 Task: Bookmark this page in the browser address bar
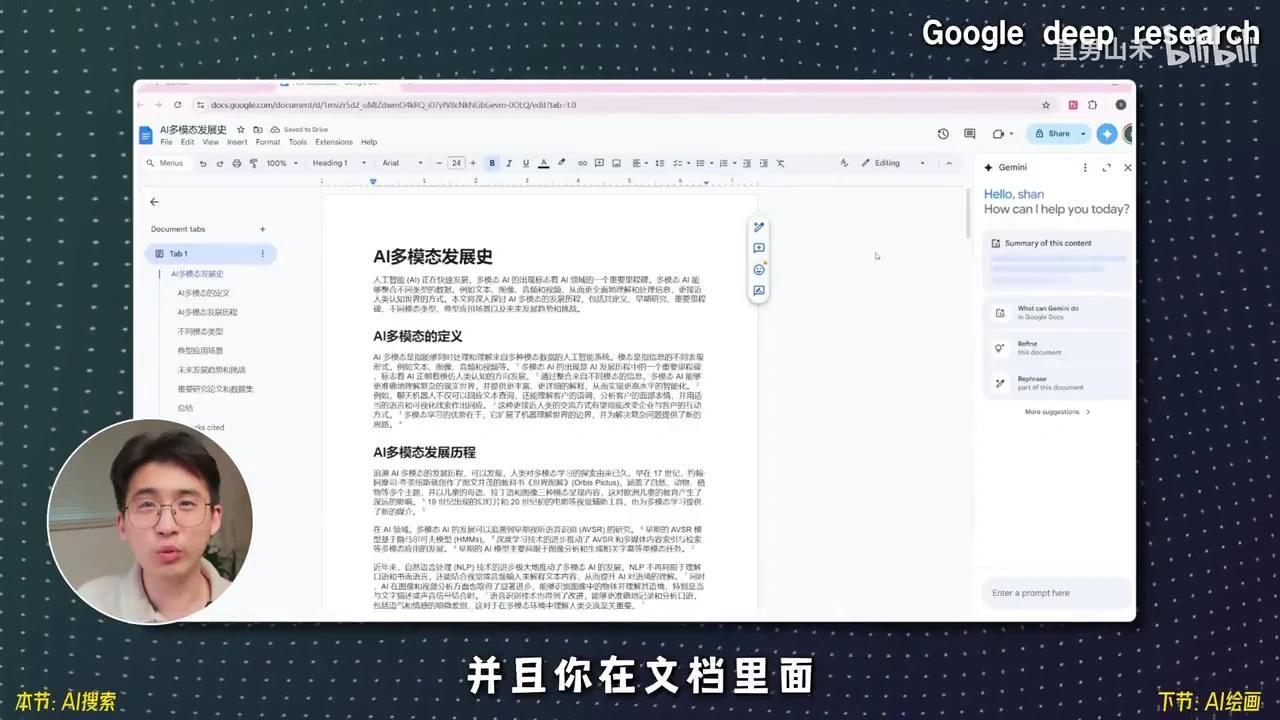(x=1046, y=105)
